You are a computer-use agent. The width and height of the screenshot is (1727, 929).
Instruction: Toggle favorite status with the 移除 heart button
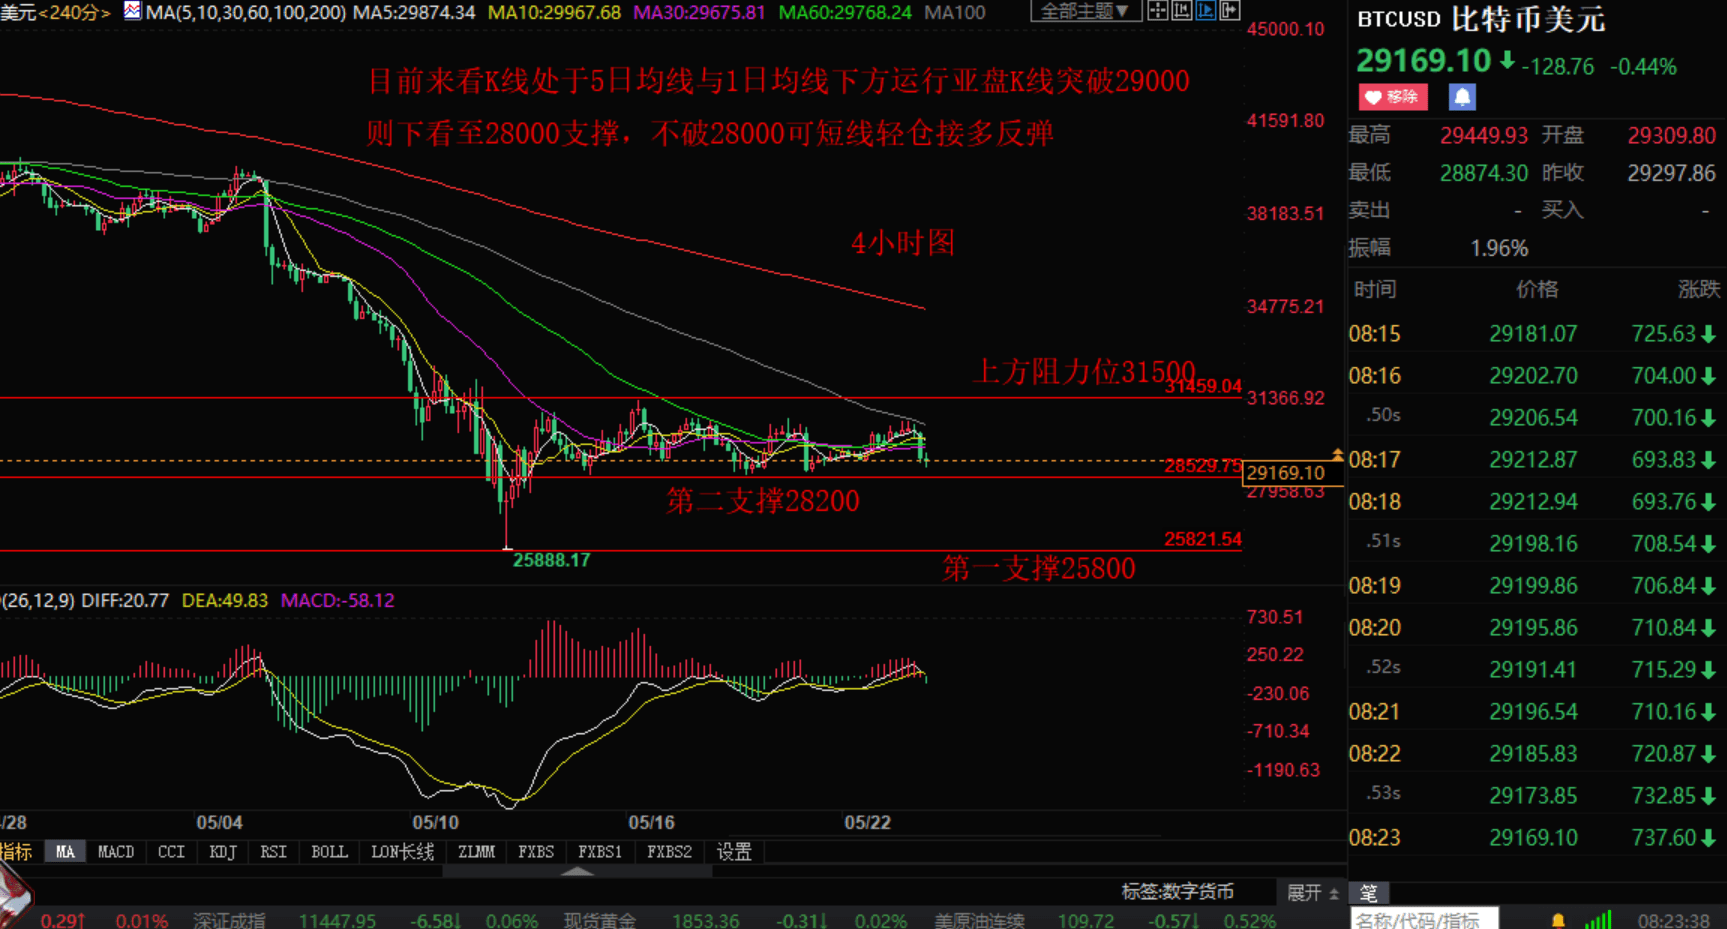(1392, 97)
